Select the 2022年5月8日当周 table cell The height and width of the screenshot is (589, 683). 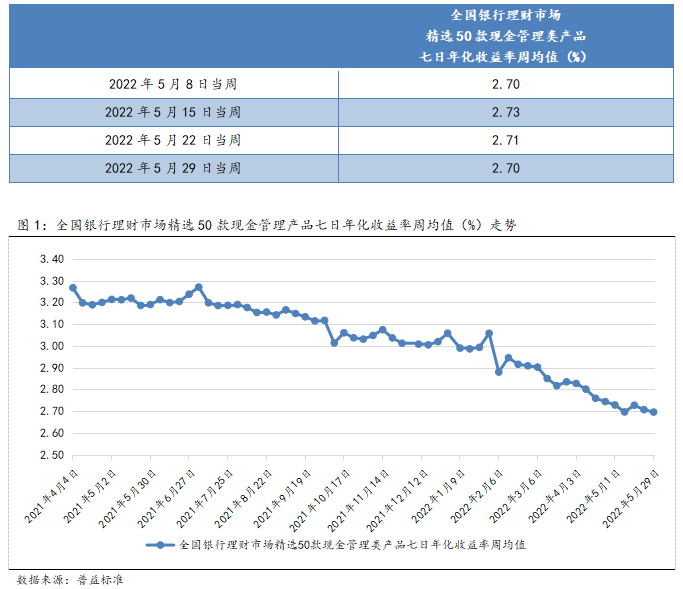click(x=173, y=84)
